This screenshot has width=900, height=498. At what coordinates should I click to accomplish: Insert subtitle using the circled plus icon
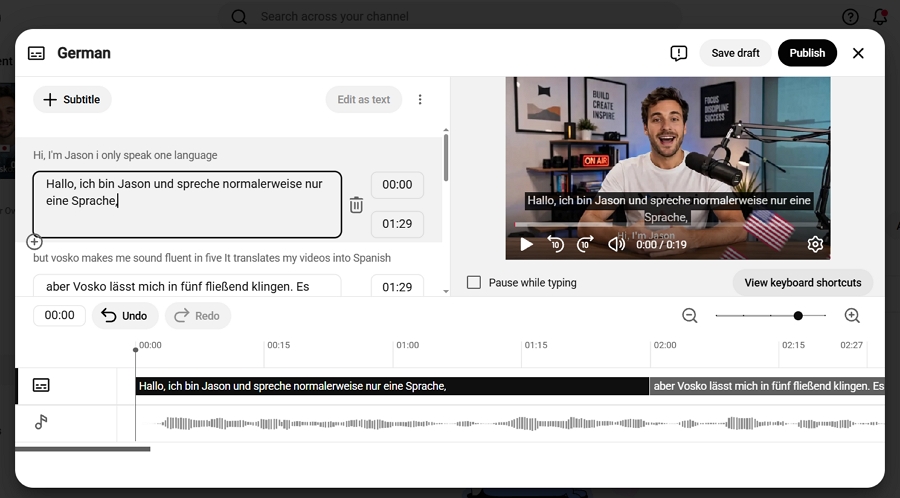tap(34, 242)
